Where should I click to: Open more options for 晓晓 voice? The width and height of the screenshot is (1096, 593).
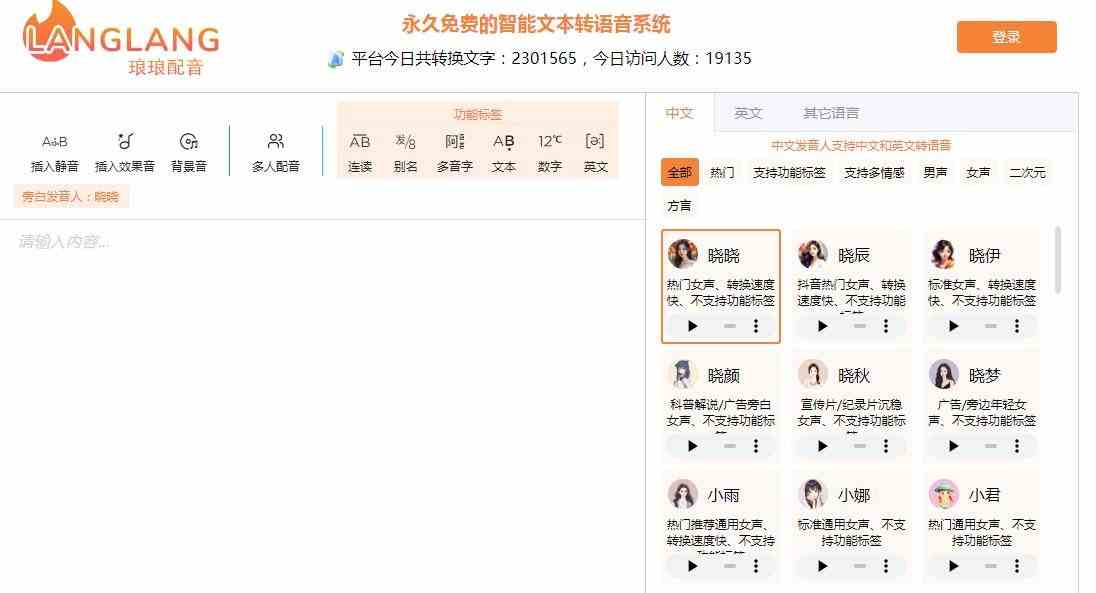(x=756, y=326)
